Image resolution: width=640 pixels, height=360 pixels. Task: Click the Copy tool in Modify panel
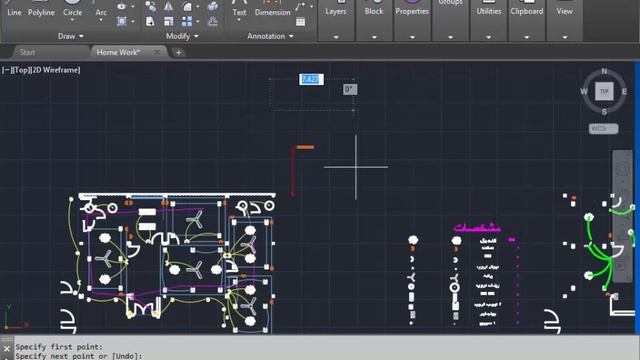pos(150,6)
